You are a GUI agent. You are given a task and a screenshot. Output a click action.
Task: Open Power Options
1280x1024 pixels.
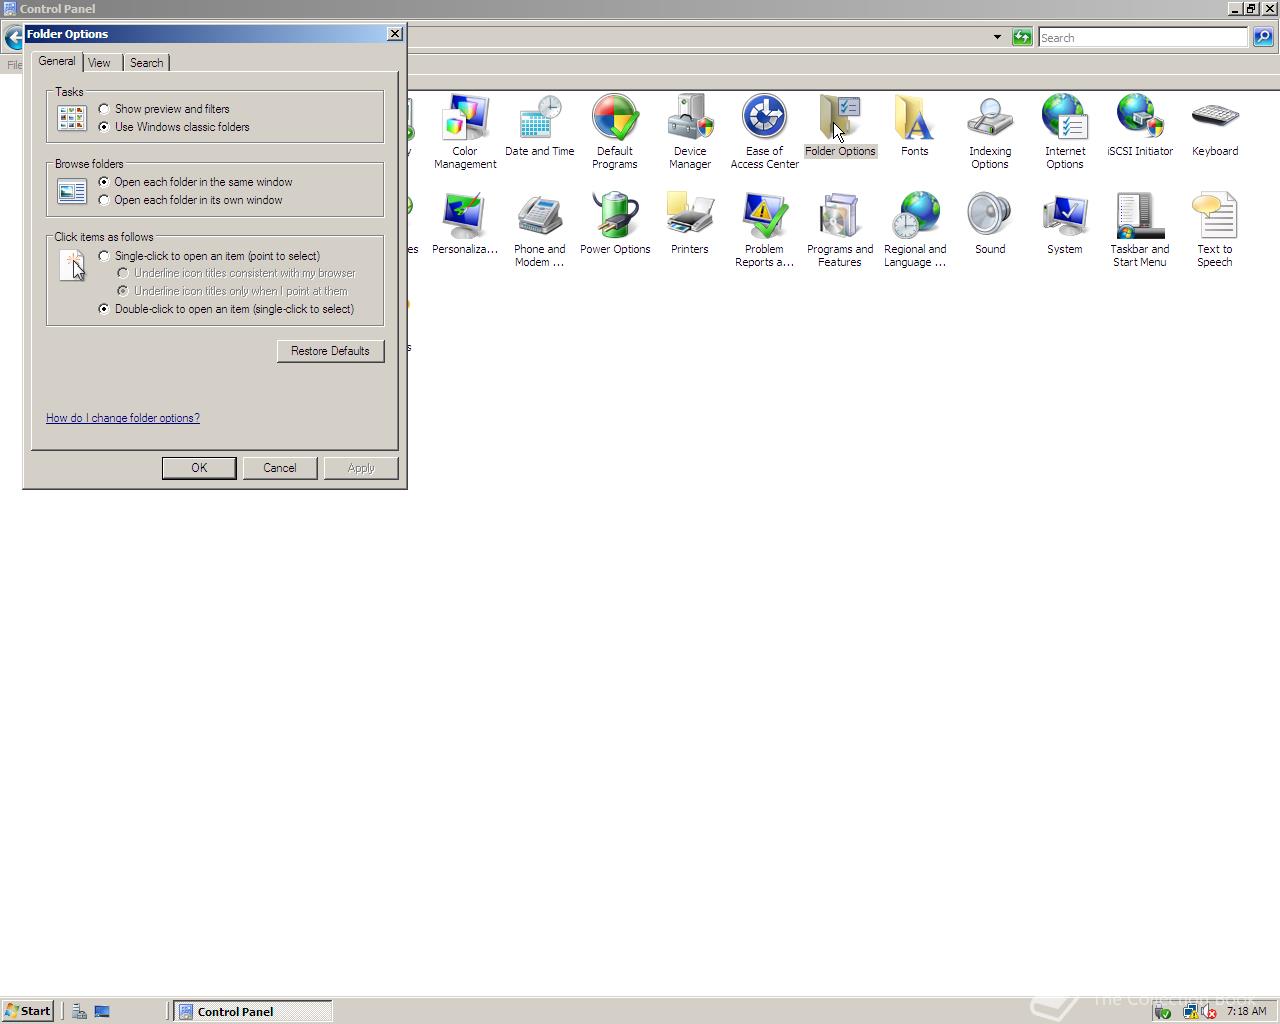615,224
